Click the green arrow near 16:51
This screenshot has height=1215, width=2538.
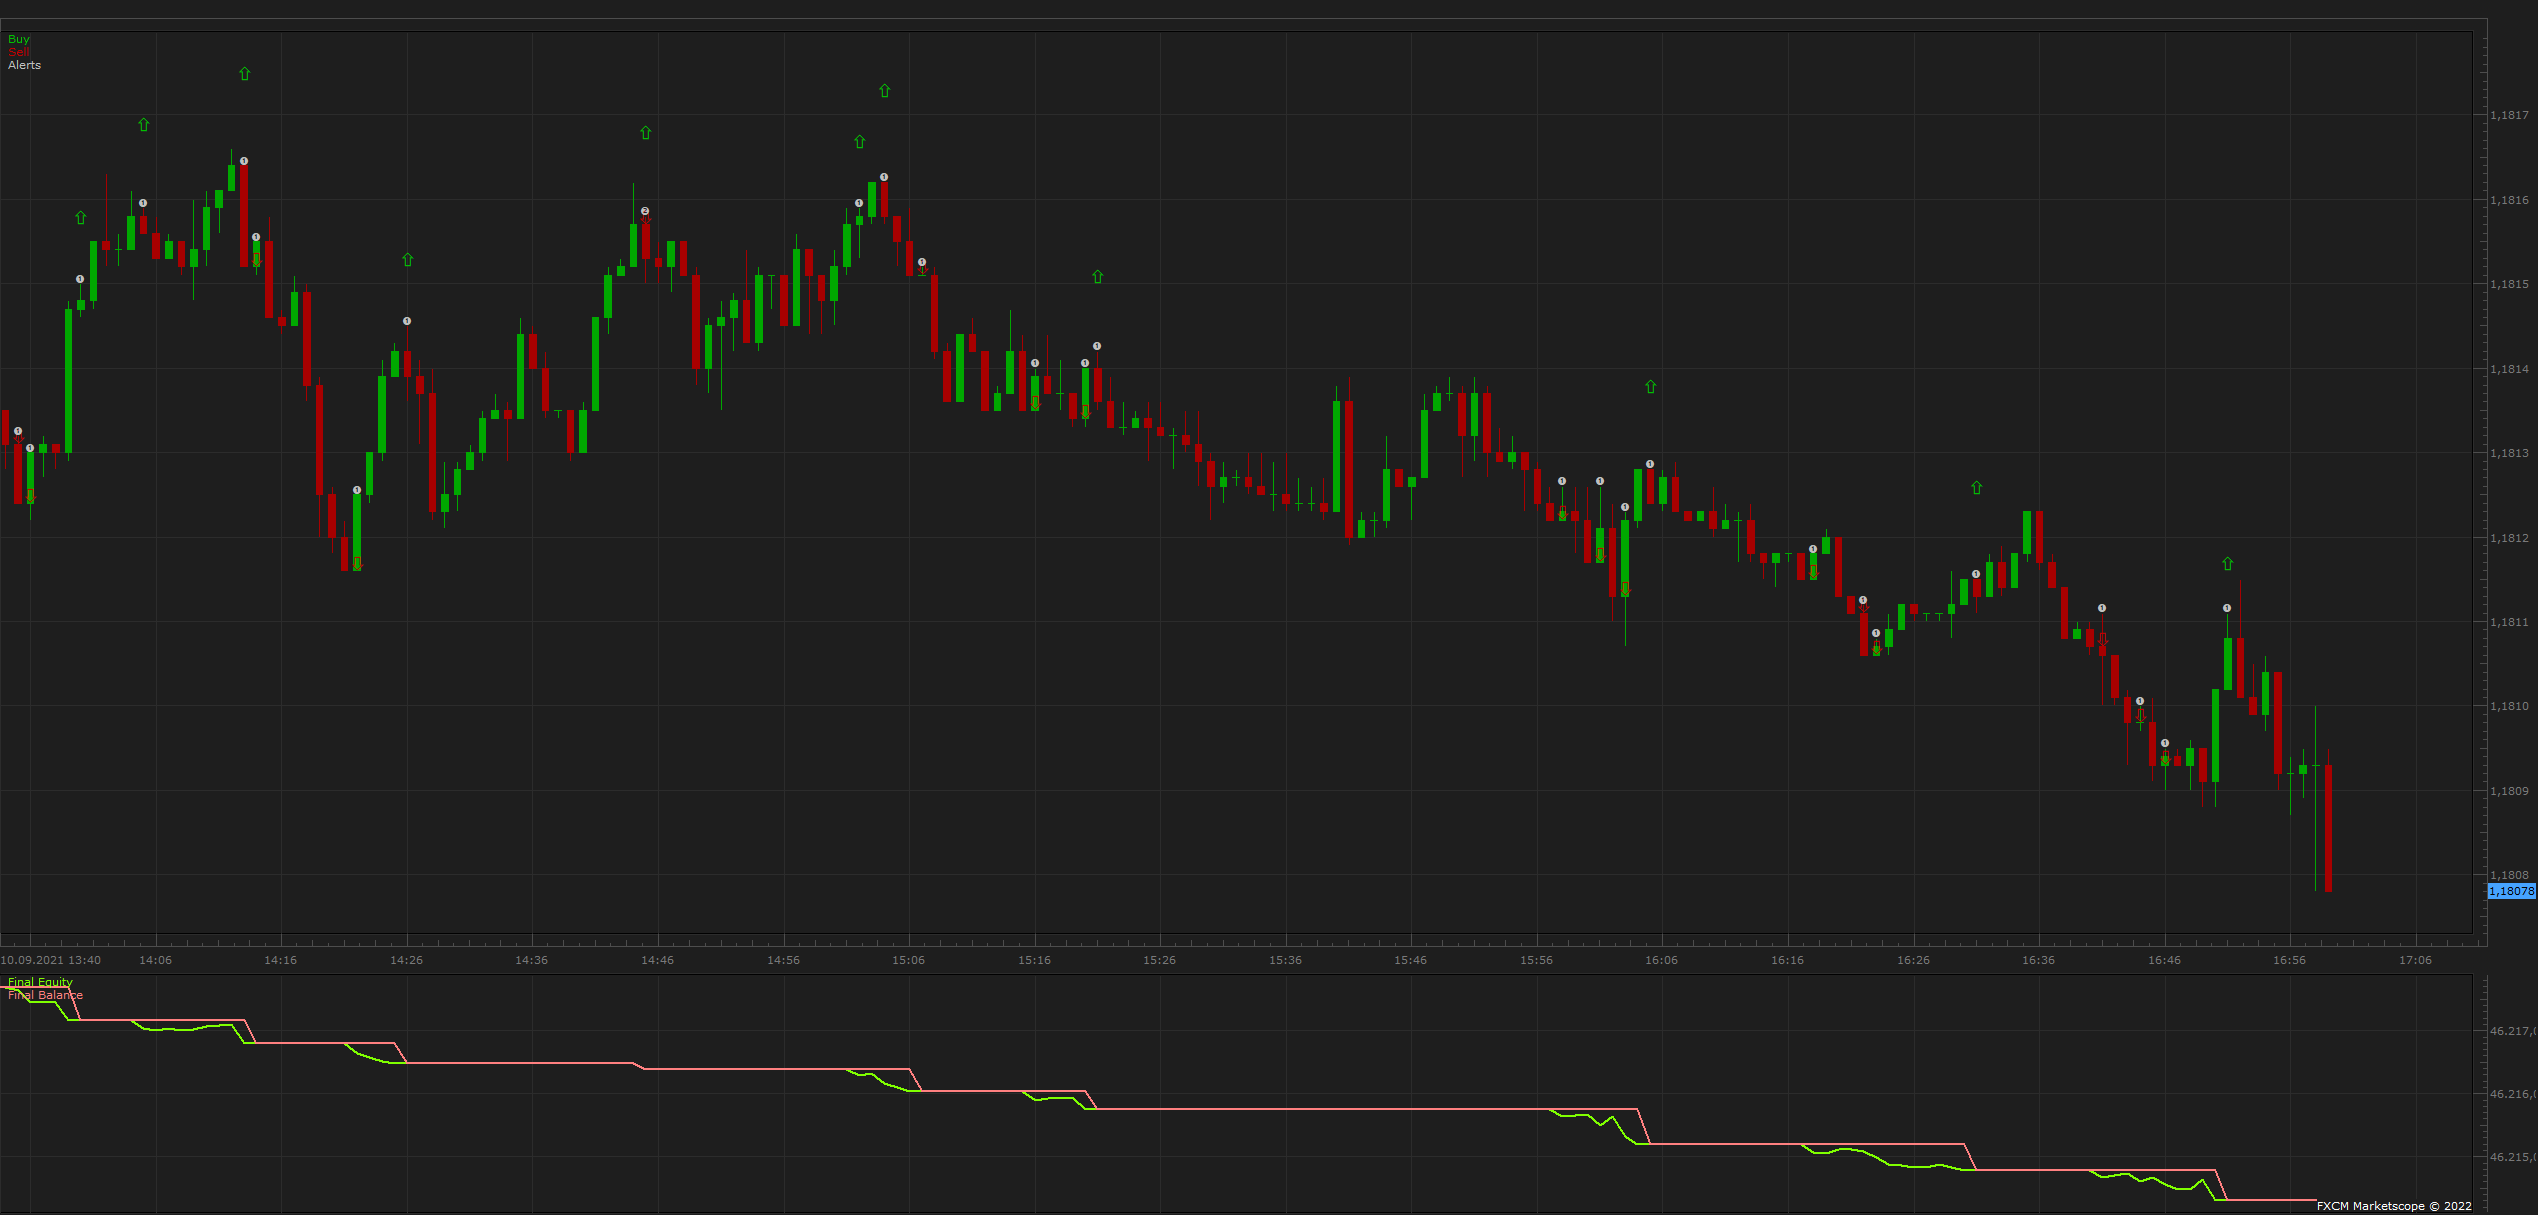2228,564
